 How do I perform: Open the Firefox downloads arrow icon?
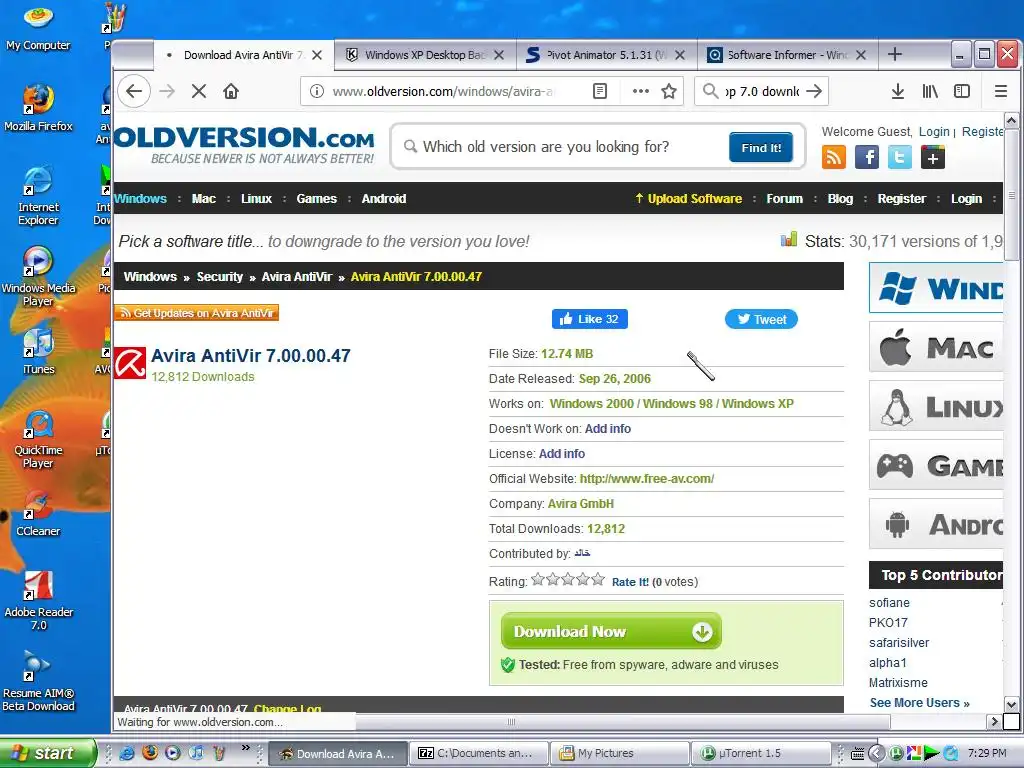pyautogui.click(x=898, y=91)
